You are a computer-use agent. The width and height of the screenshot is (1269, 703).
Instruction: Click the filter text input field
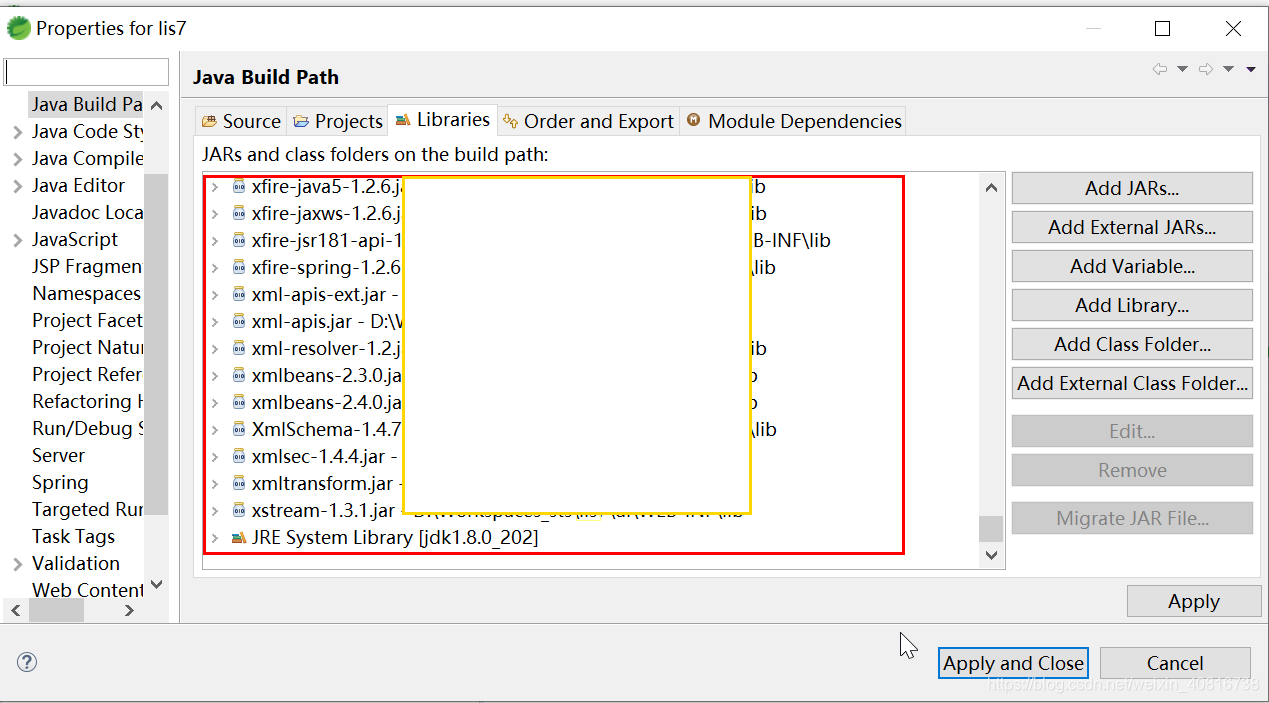tap(87, 72)
